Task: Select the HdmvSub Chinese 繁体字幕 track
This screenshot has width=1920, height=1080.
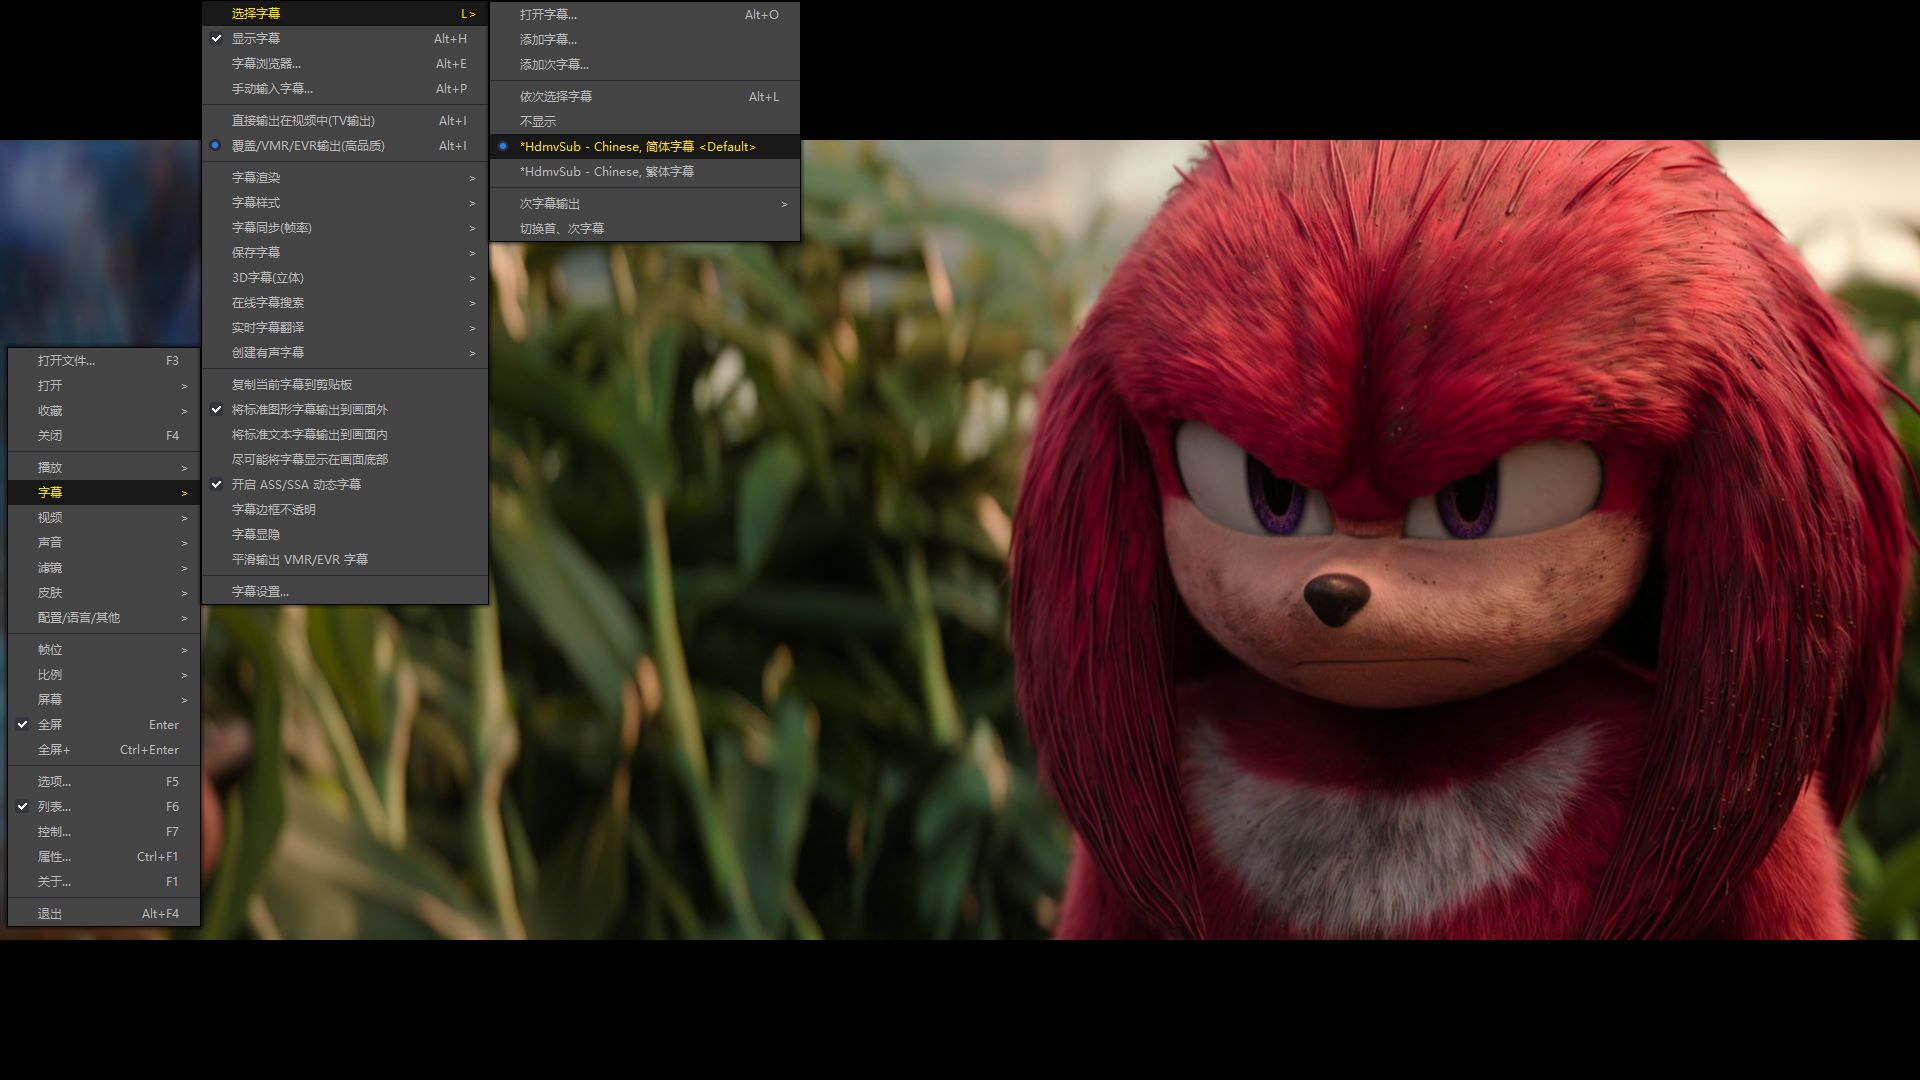Action: pyautogui.click(x=606, y=172)
